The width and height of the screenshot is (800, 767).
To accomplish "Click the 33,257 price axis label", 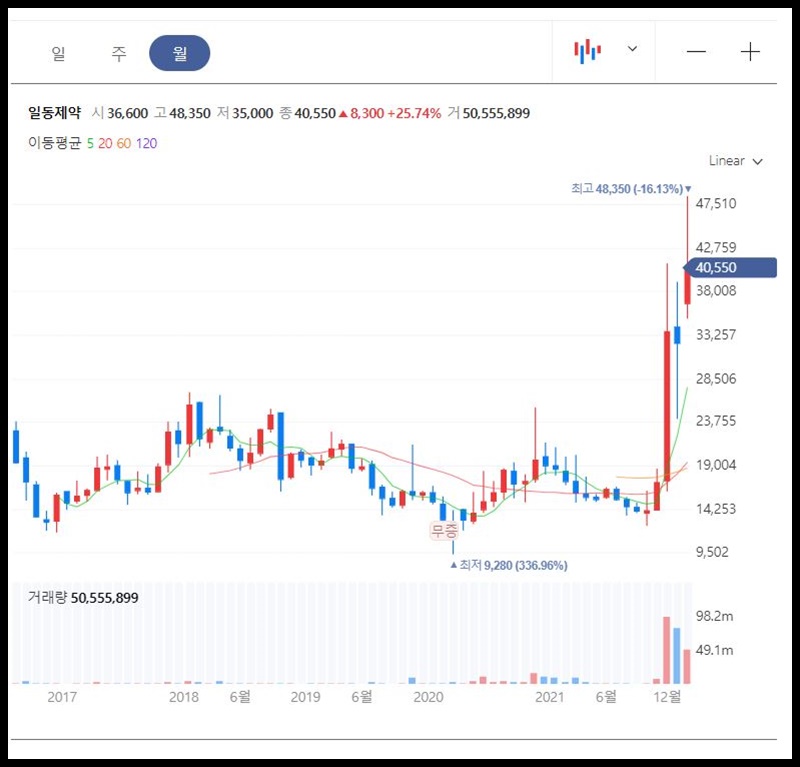I will (x=716, y=335).
